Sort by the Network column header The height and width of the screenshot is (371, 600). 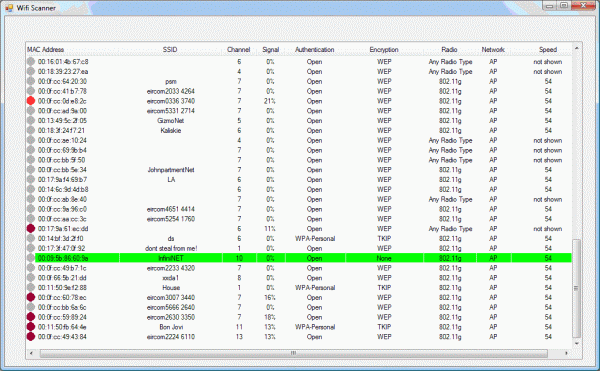point(493,50)
